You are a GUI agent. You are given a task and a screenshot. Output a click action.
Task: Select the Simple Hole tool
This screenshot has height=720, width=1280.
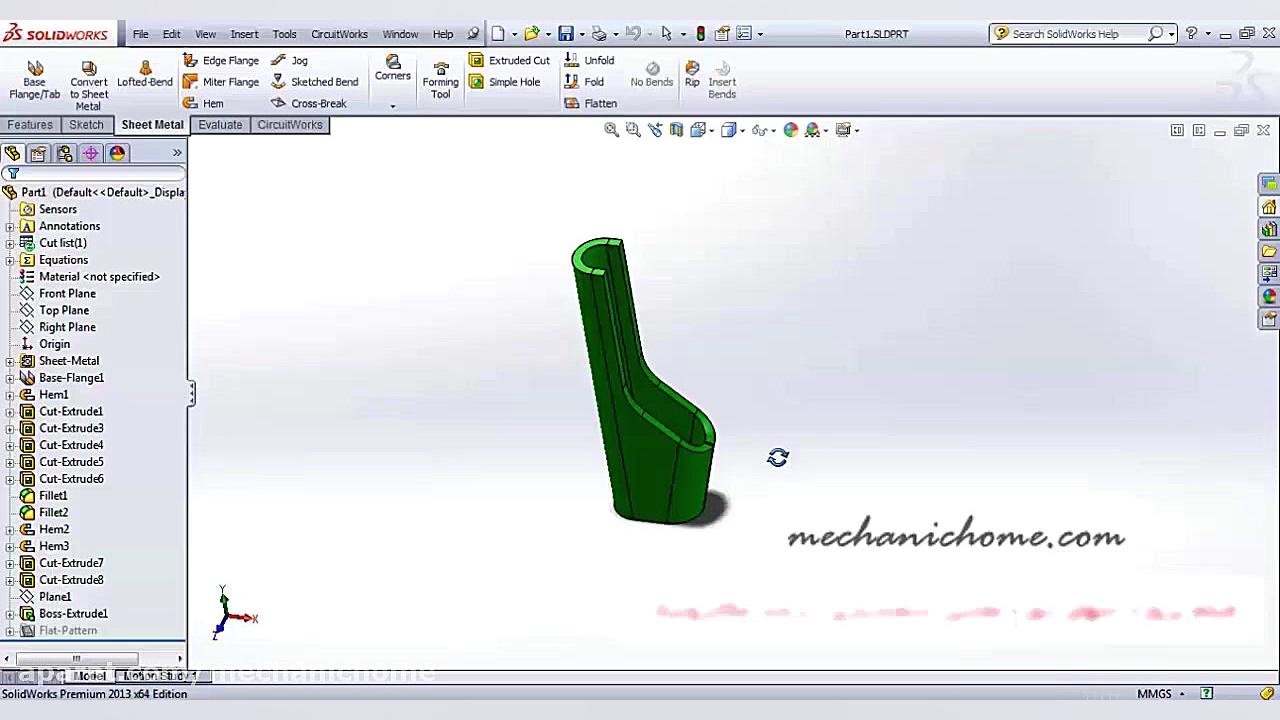505,82
